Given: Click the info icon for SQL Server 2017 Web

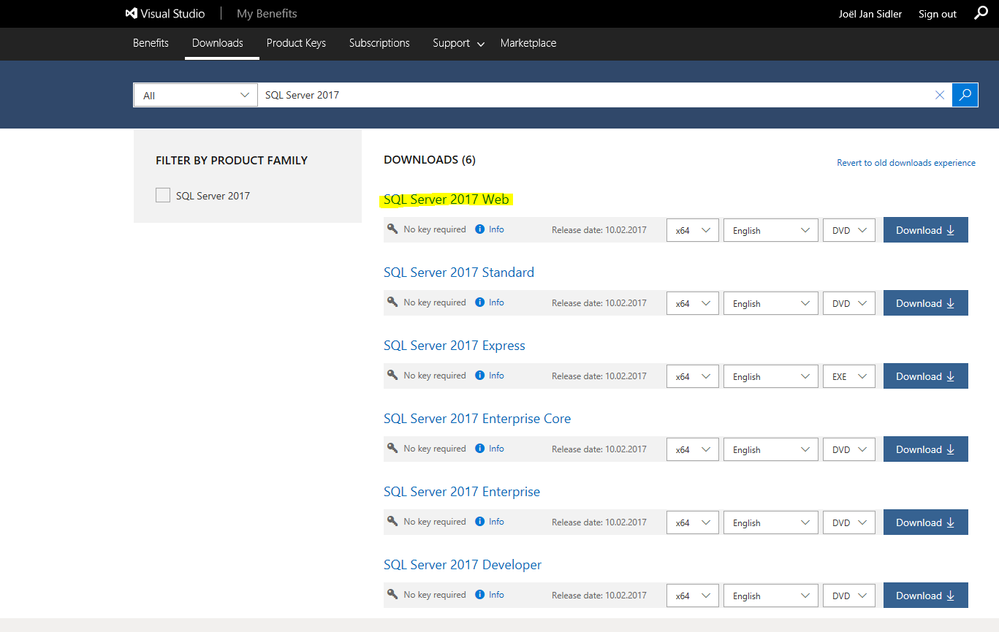Looking at the screenshot, I should (480, 229).
